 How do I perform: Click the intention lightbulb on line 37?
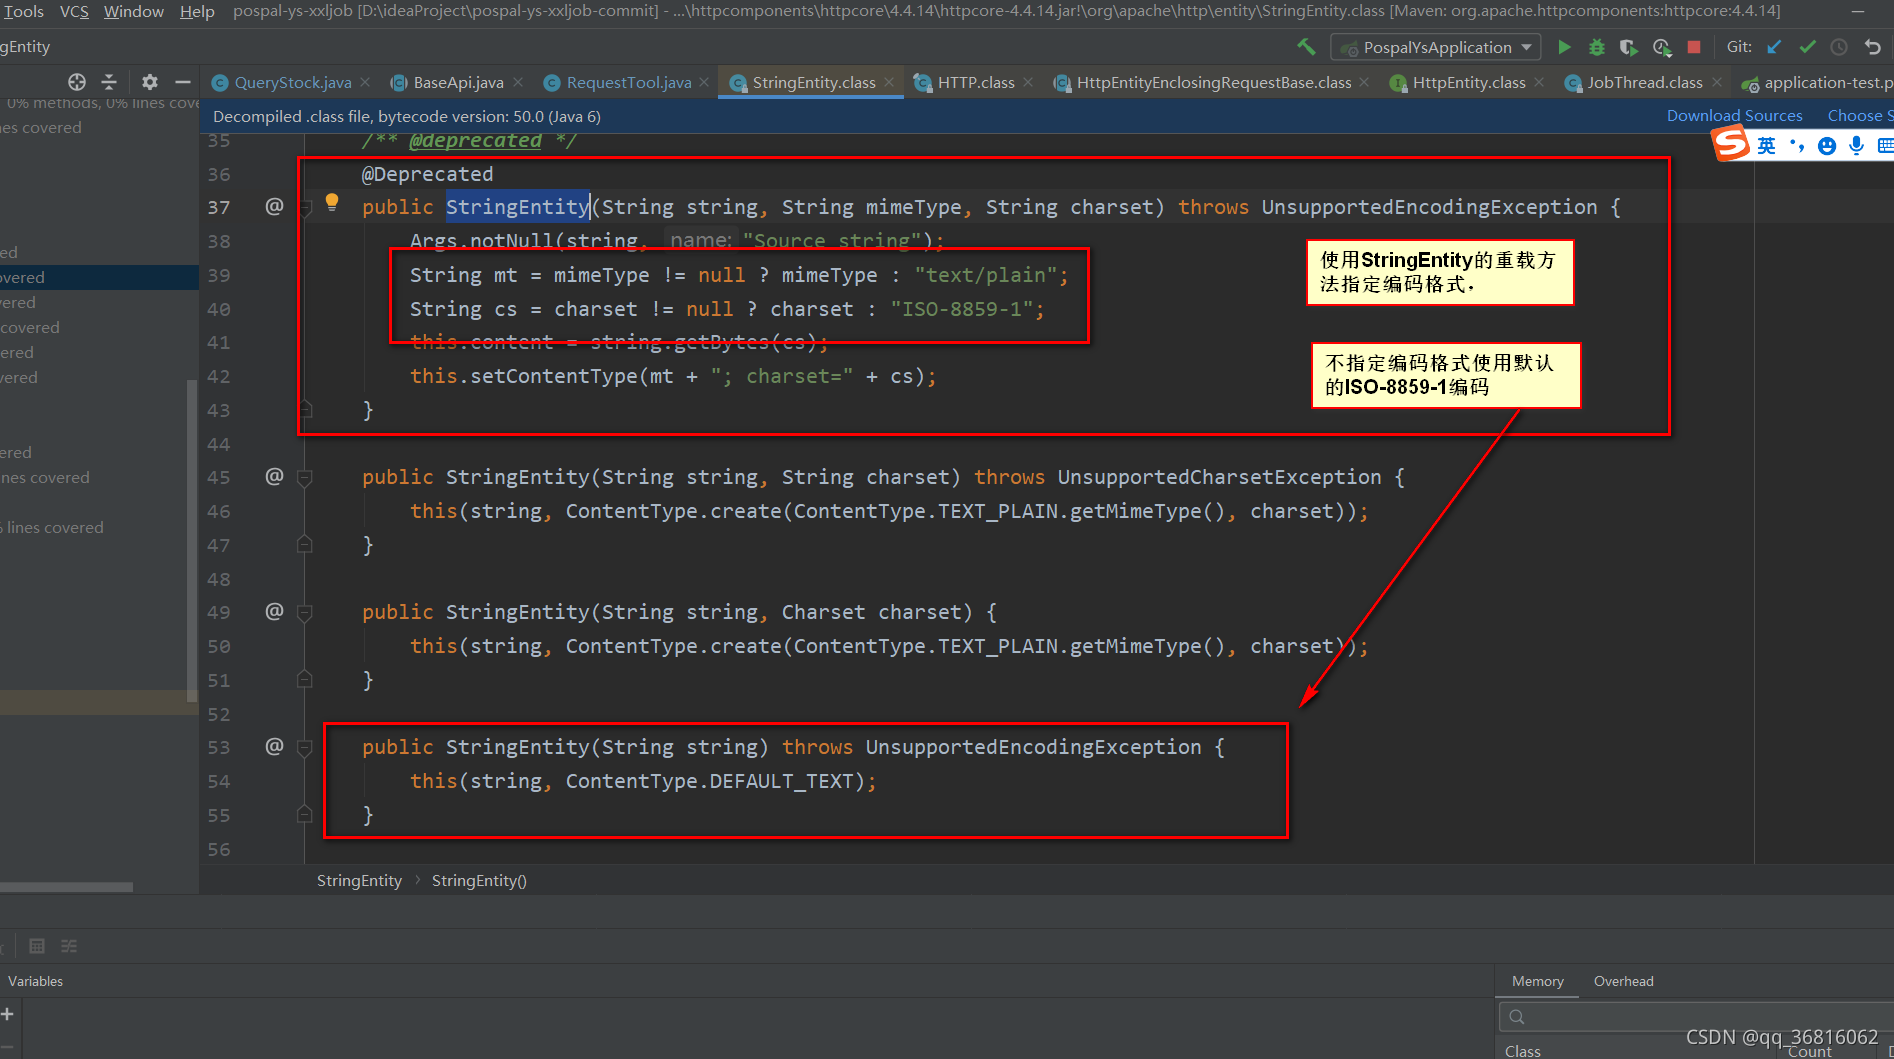point(332,203)
